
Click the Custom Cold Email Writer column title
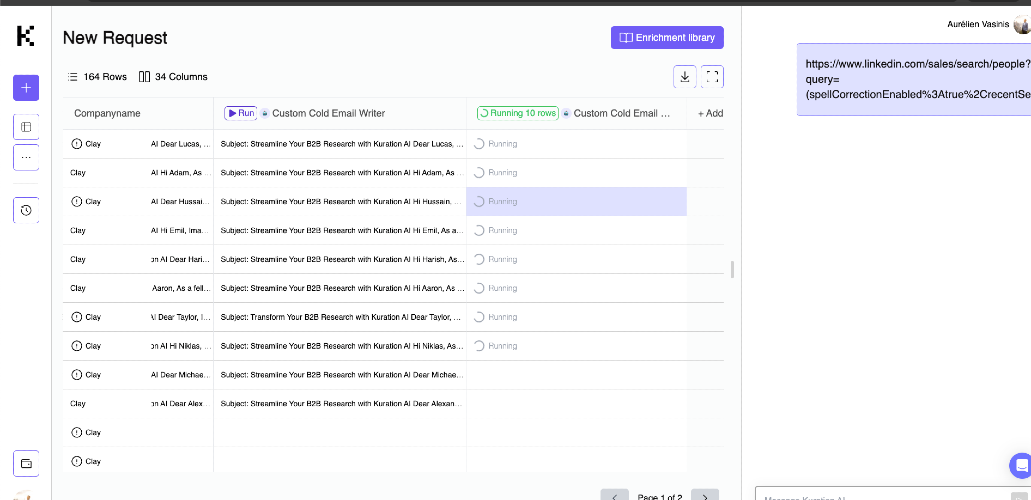329,113
